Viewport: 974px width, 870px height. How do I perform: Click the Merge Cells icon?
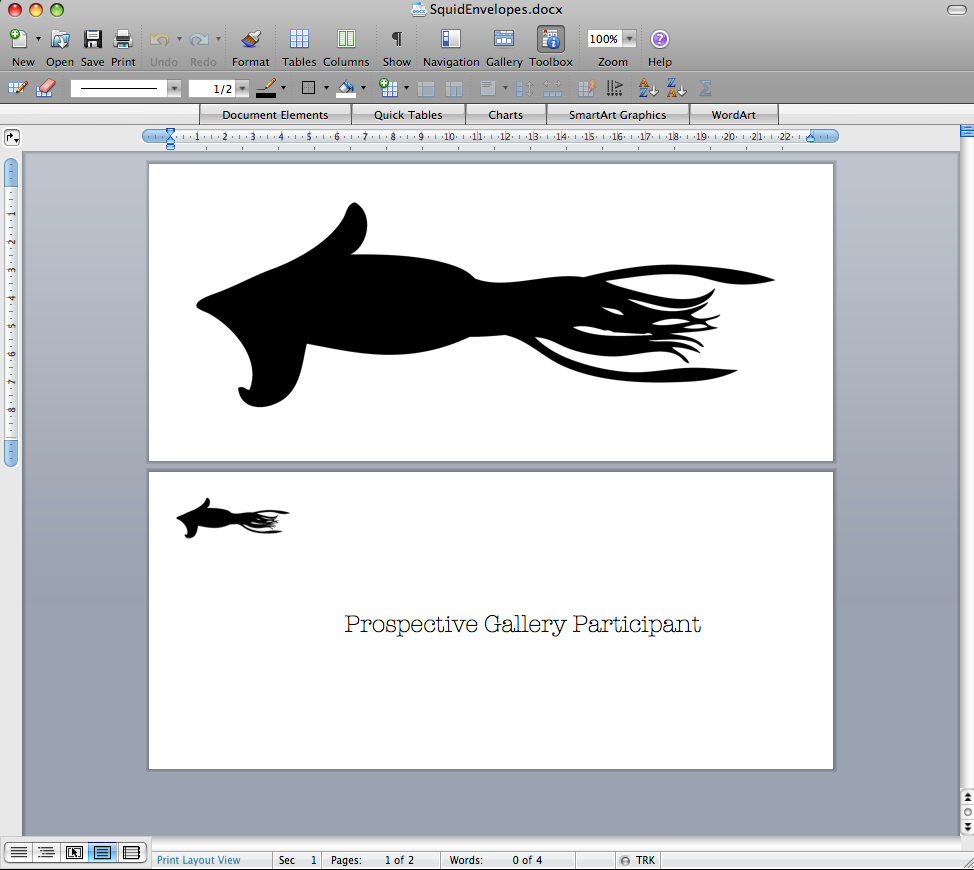point(426,89)
